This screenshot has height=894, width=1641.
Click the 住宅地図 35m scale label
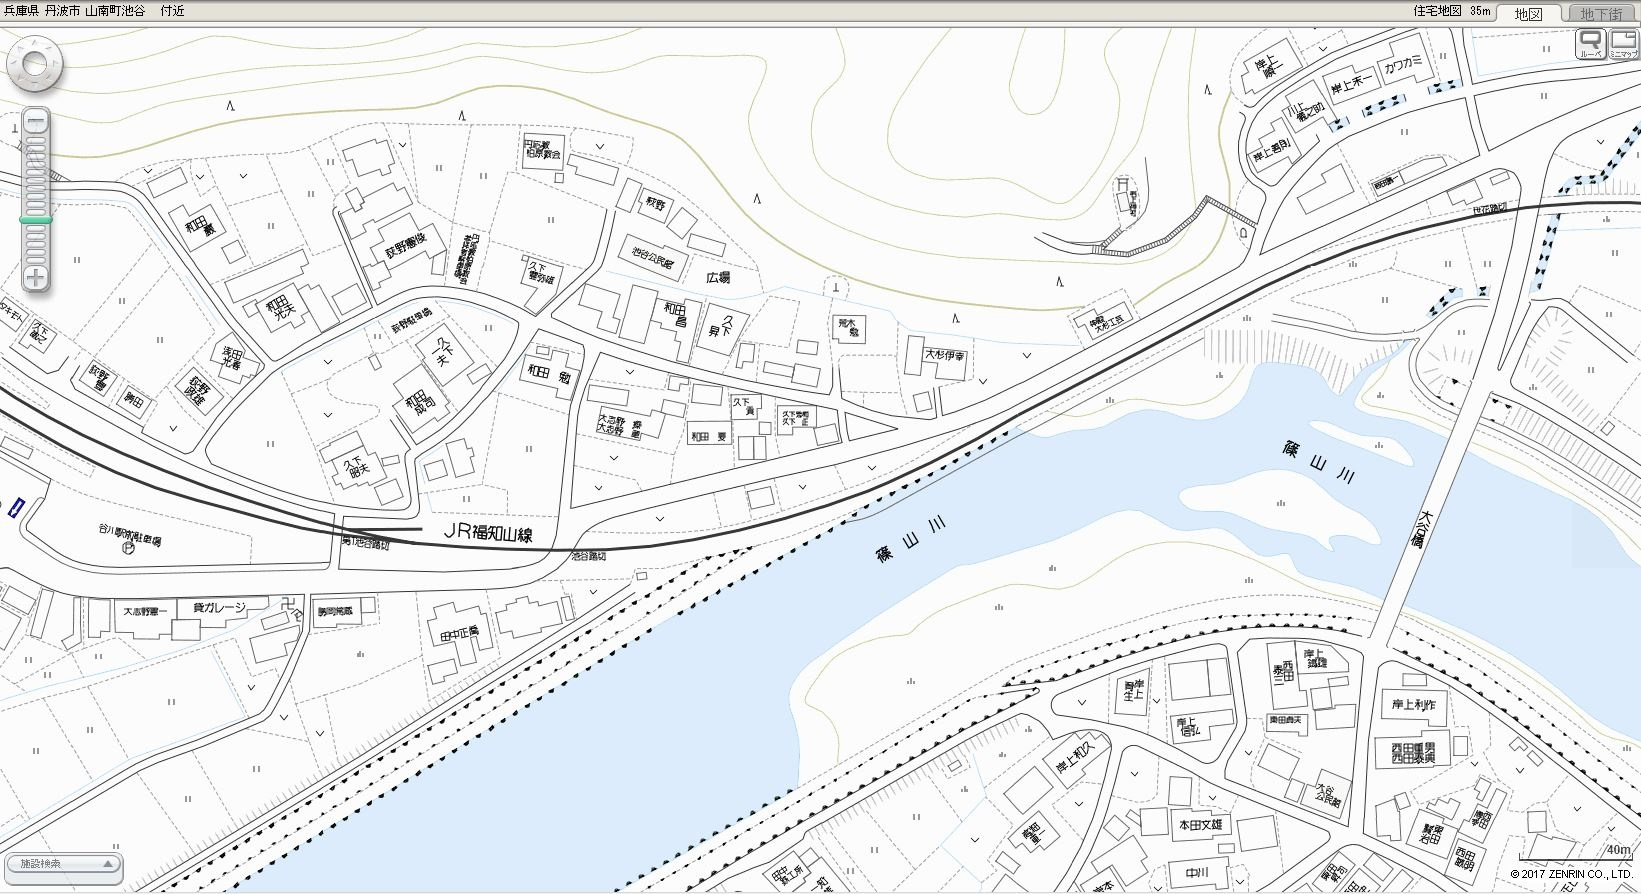tap(1451, 11)
